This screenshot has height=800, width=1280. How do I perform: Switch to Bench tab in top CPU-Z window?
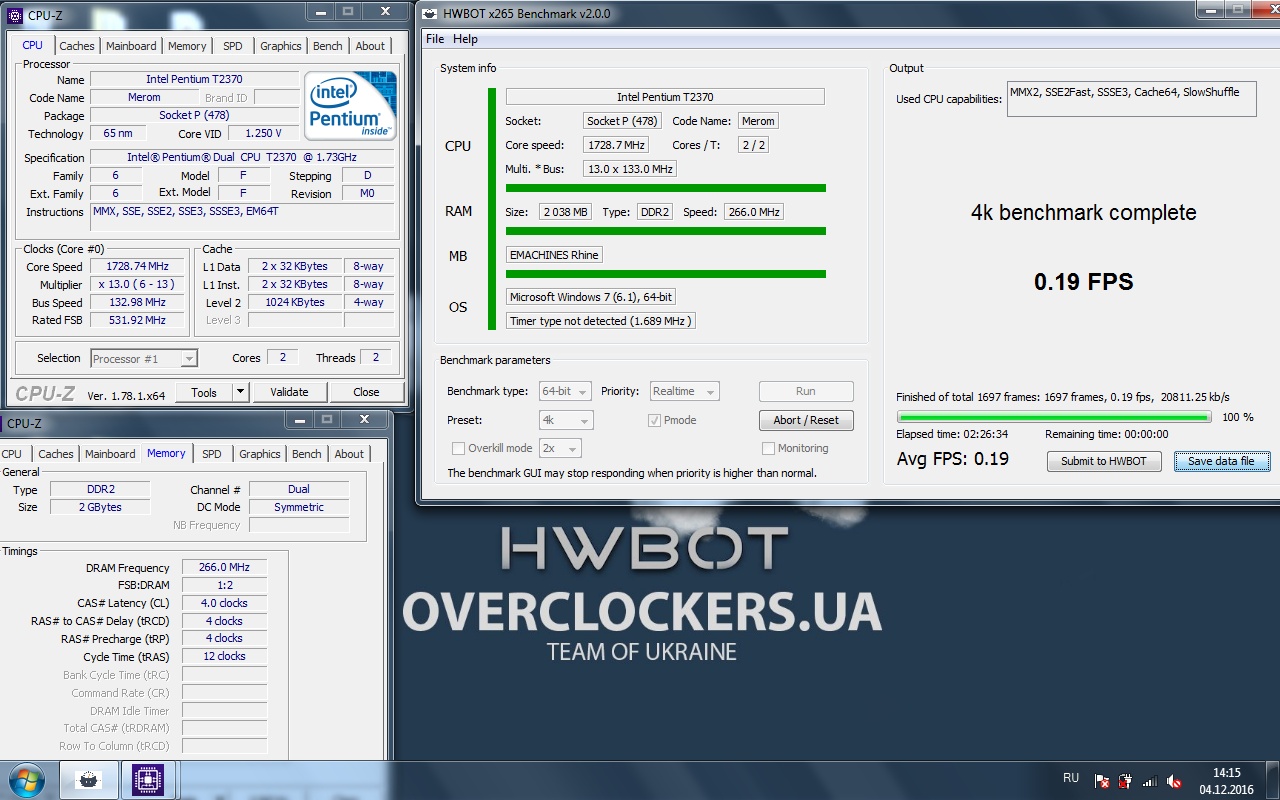click(x=327, y=46)
